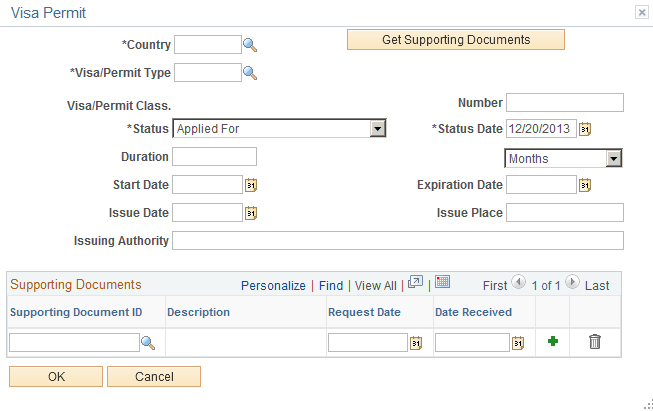The height and width of the screenshot is (411, 653).
Task: Click the Personalize link
Action: coord(273,285)
